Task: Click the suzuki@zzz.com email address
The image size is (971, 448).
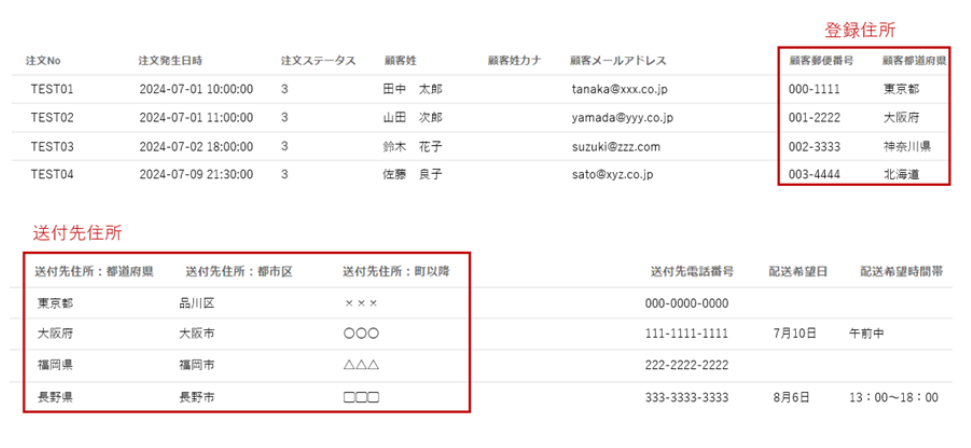Action: pos(616,146)
